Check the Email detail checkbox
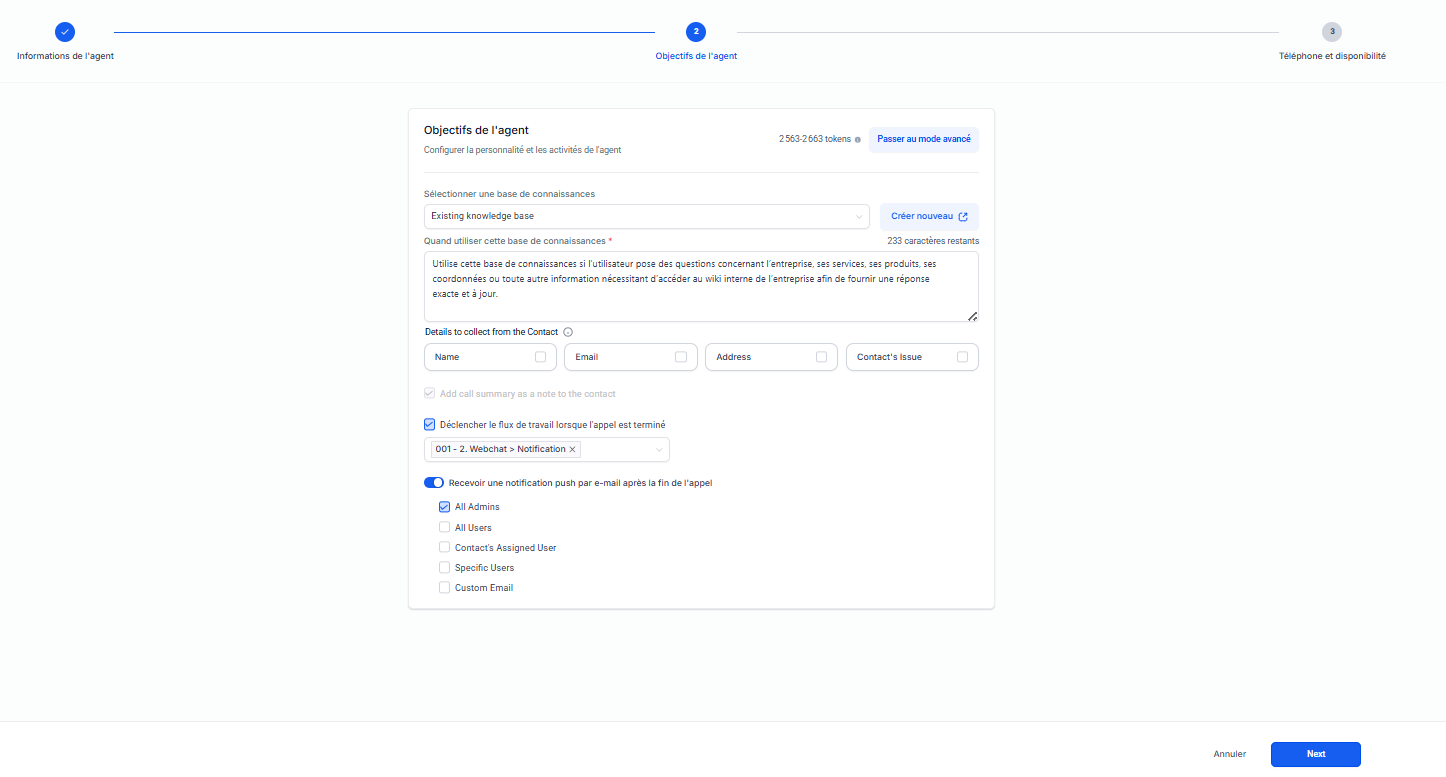The width and height of the screenshot is (1446, 777). click(x=681, y=357)
